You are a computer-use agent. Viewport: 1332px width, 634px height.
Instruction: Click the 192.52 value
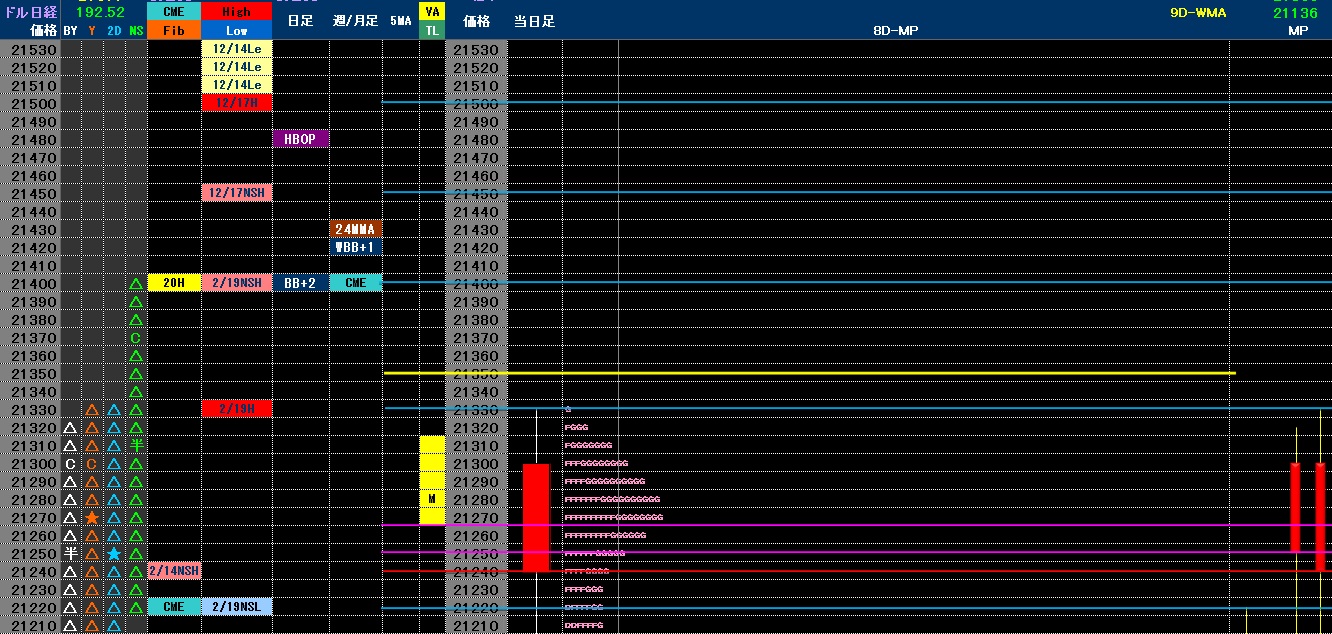100,12
